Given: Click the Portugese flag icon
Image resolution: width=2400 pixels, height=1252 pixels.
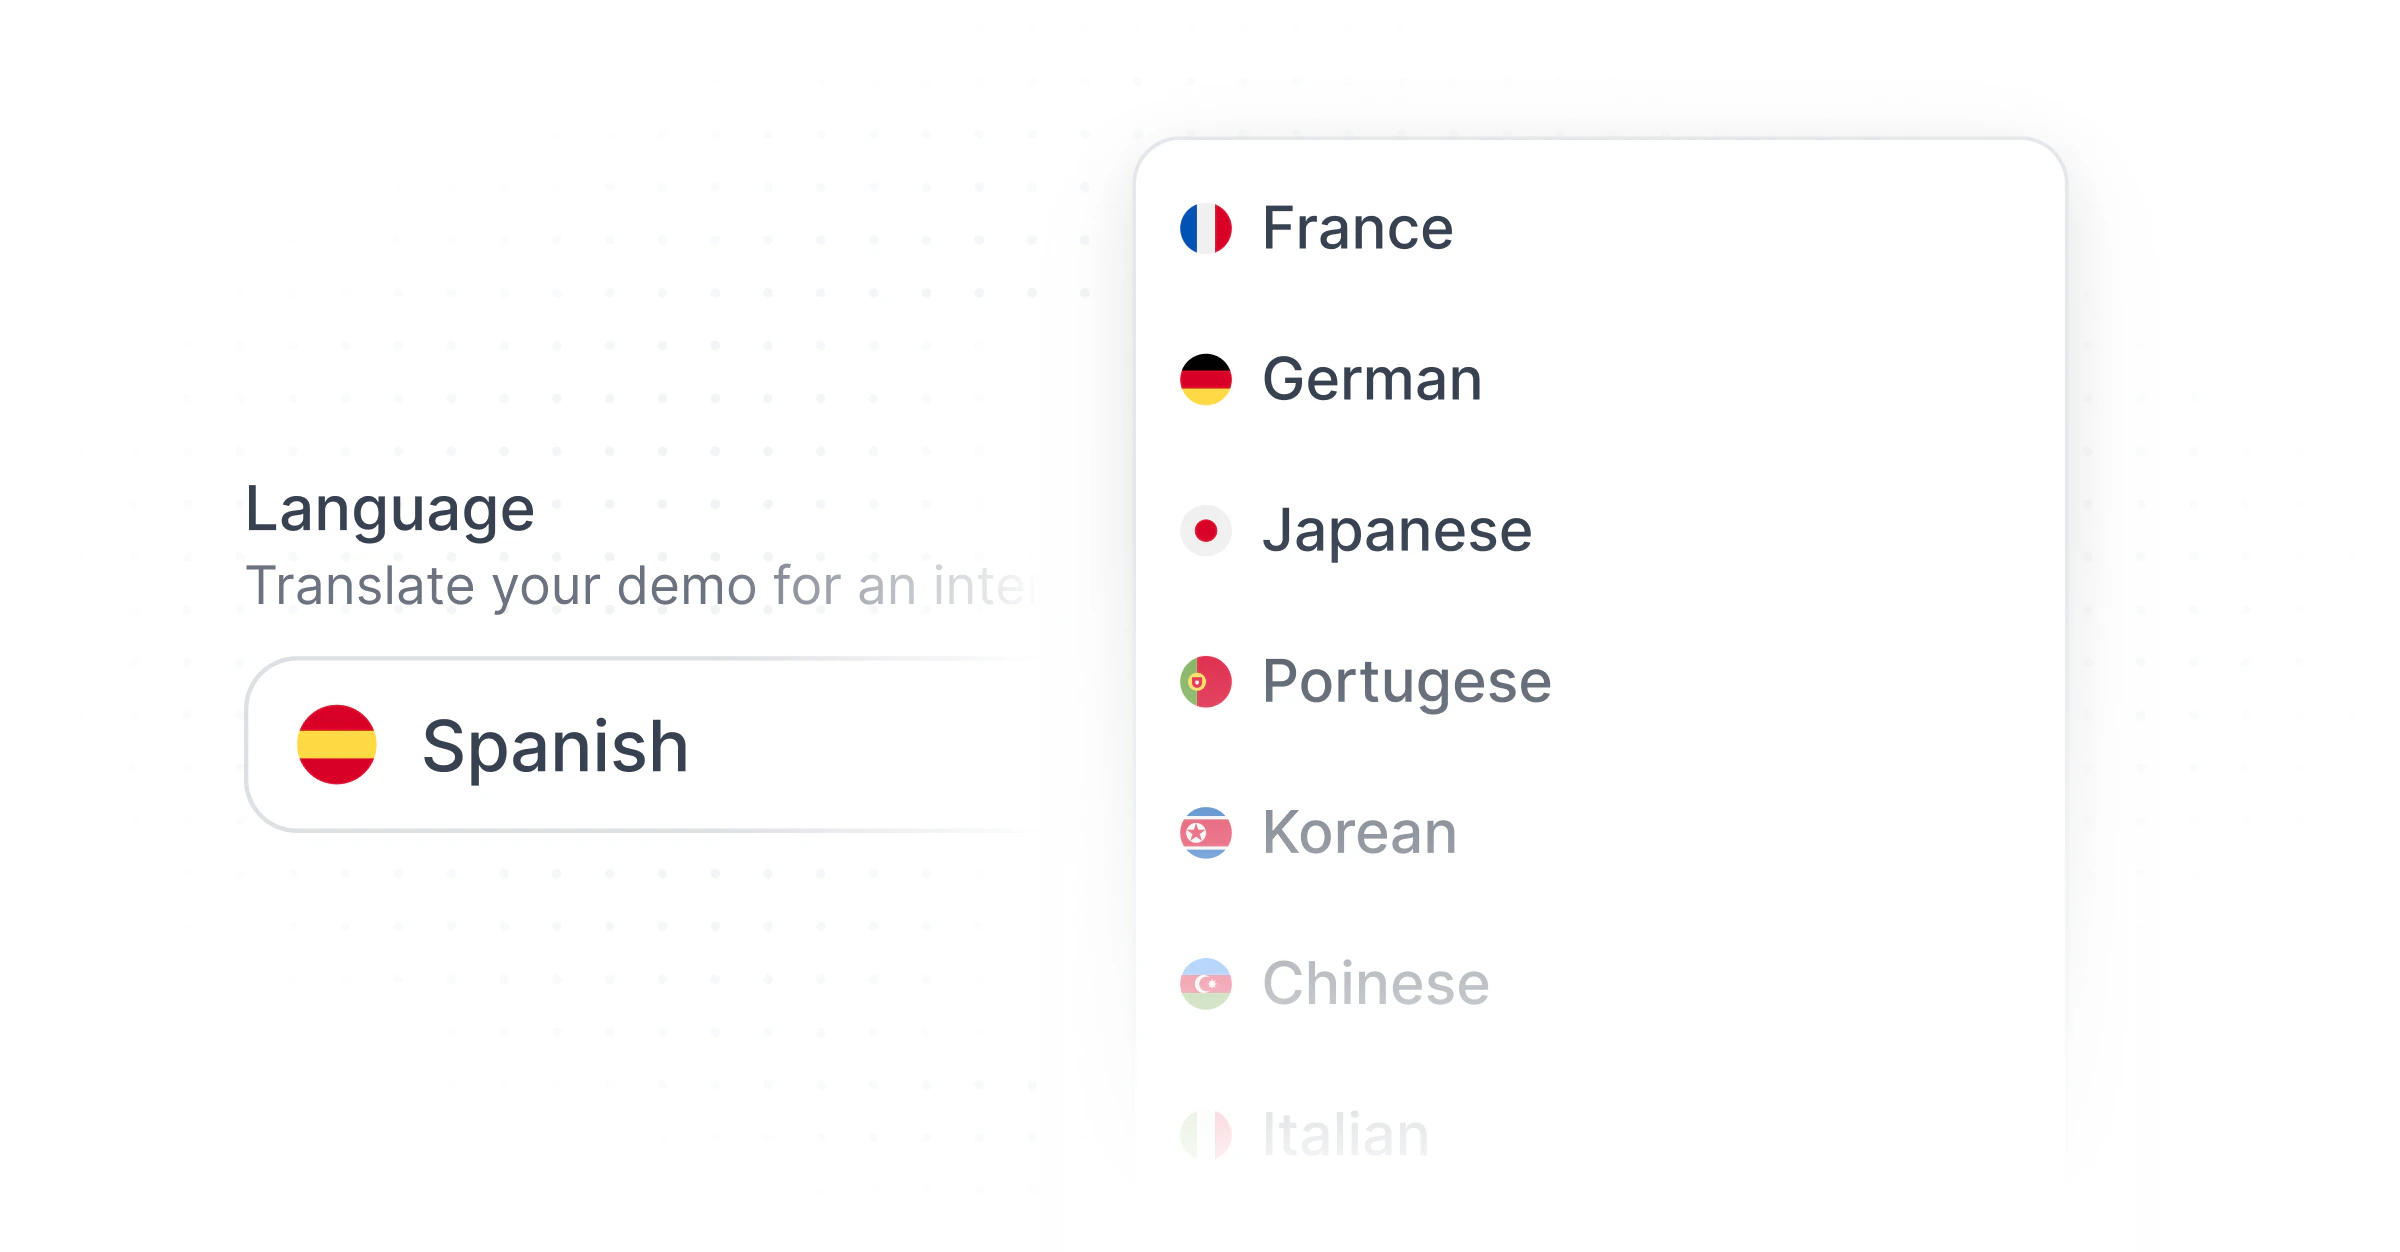Looking at the screenshot, I should (x=1207, y=683).
